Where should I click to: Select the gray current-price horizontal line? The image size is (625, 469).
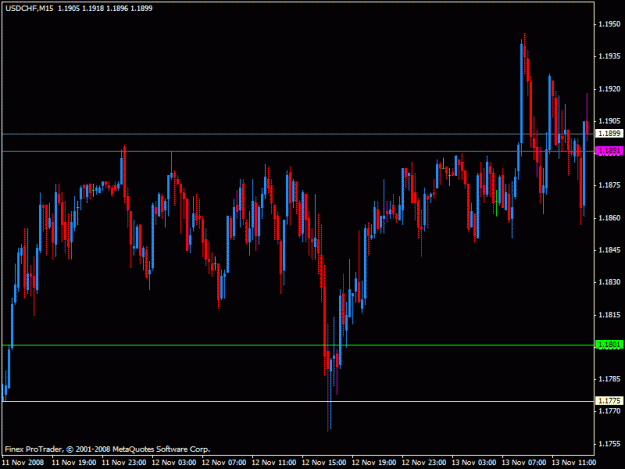298,134
